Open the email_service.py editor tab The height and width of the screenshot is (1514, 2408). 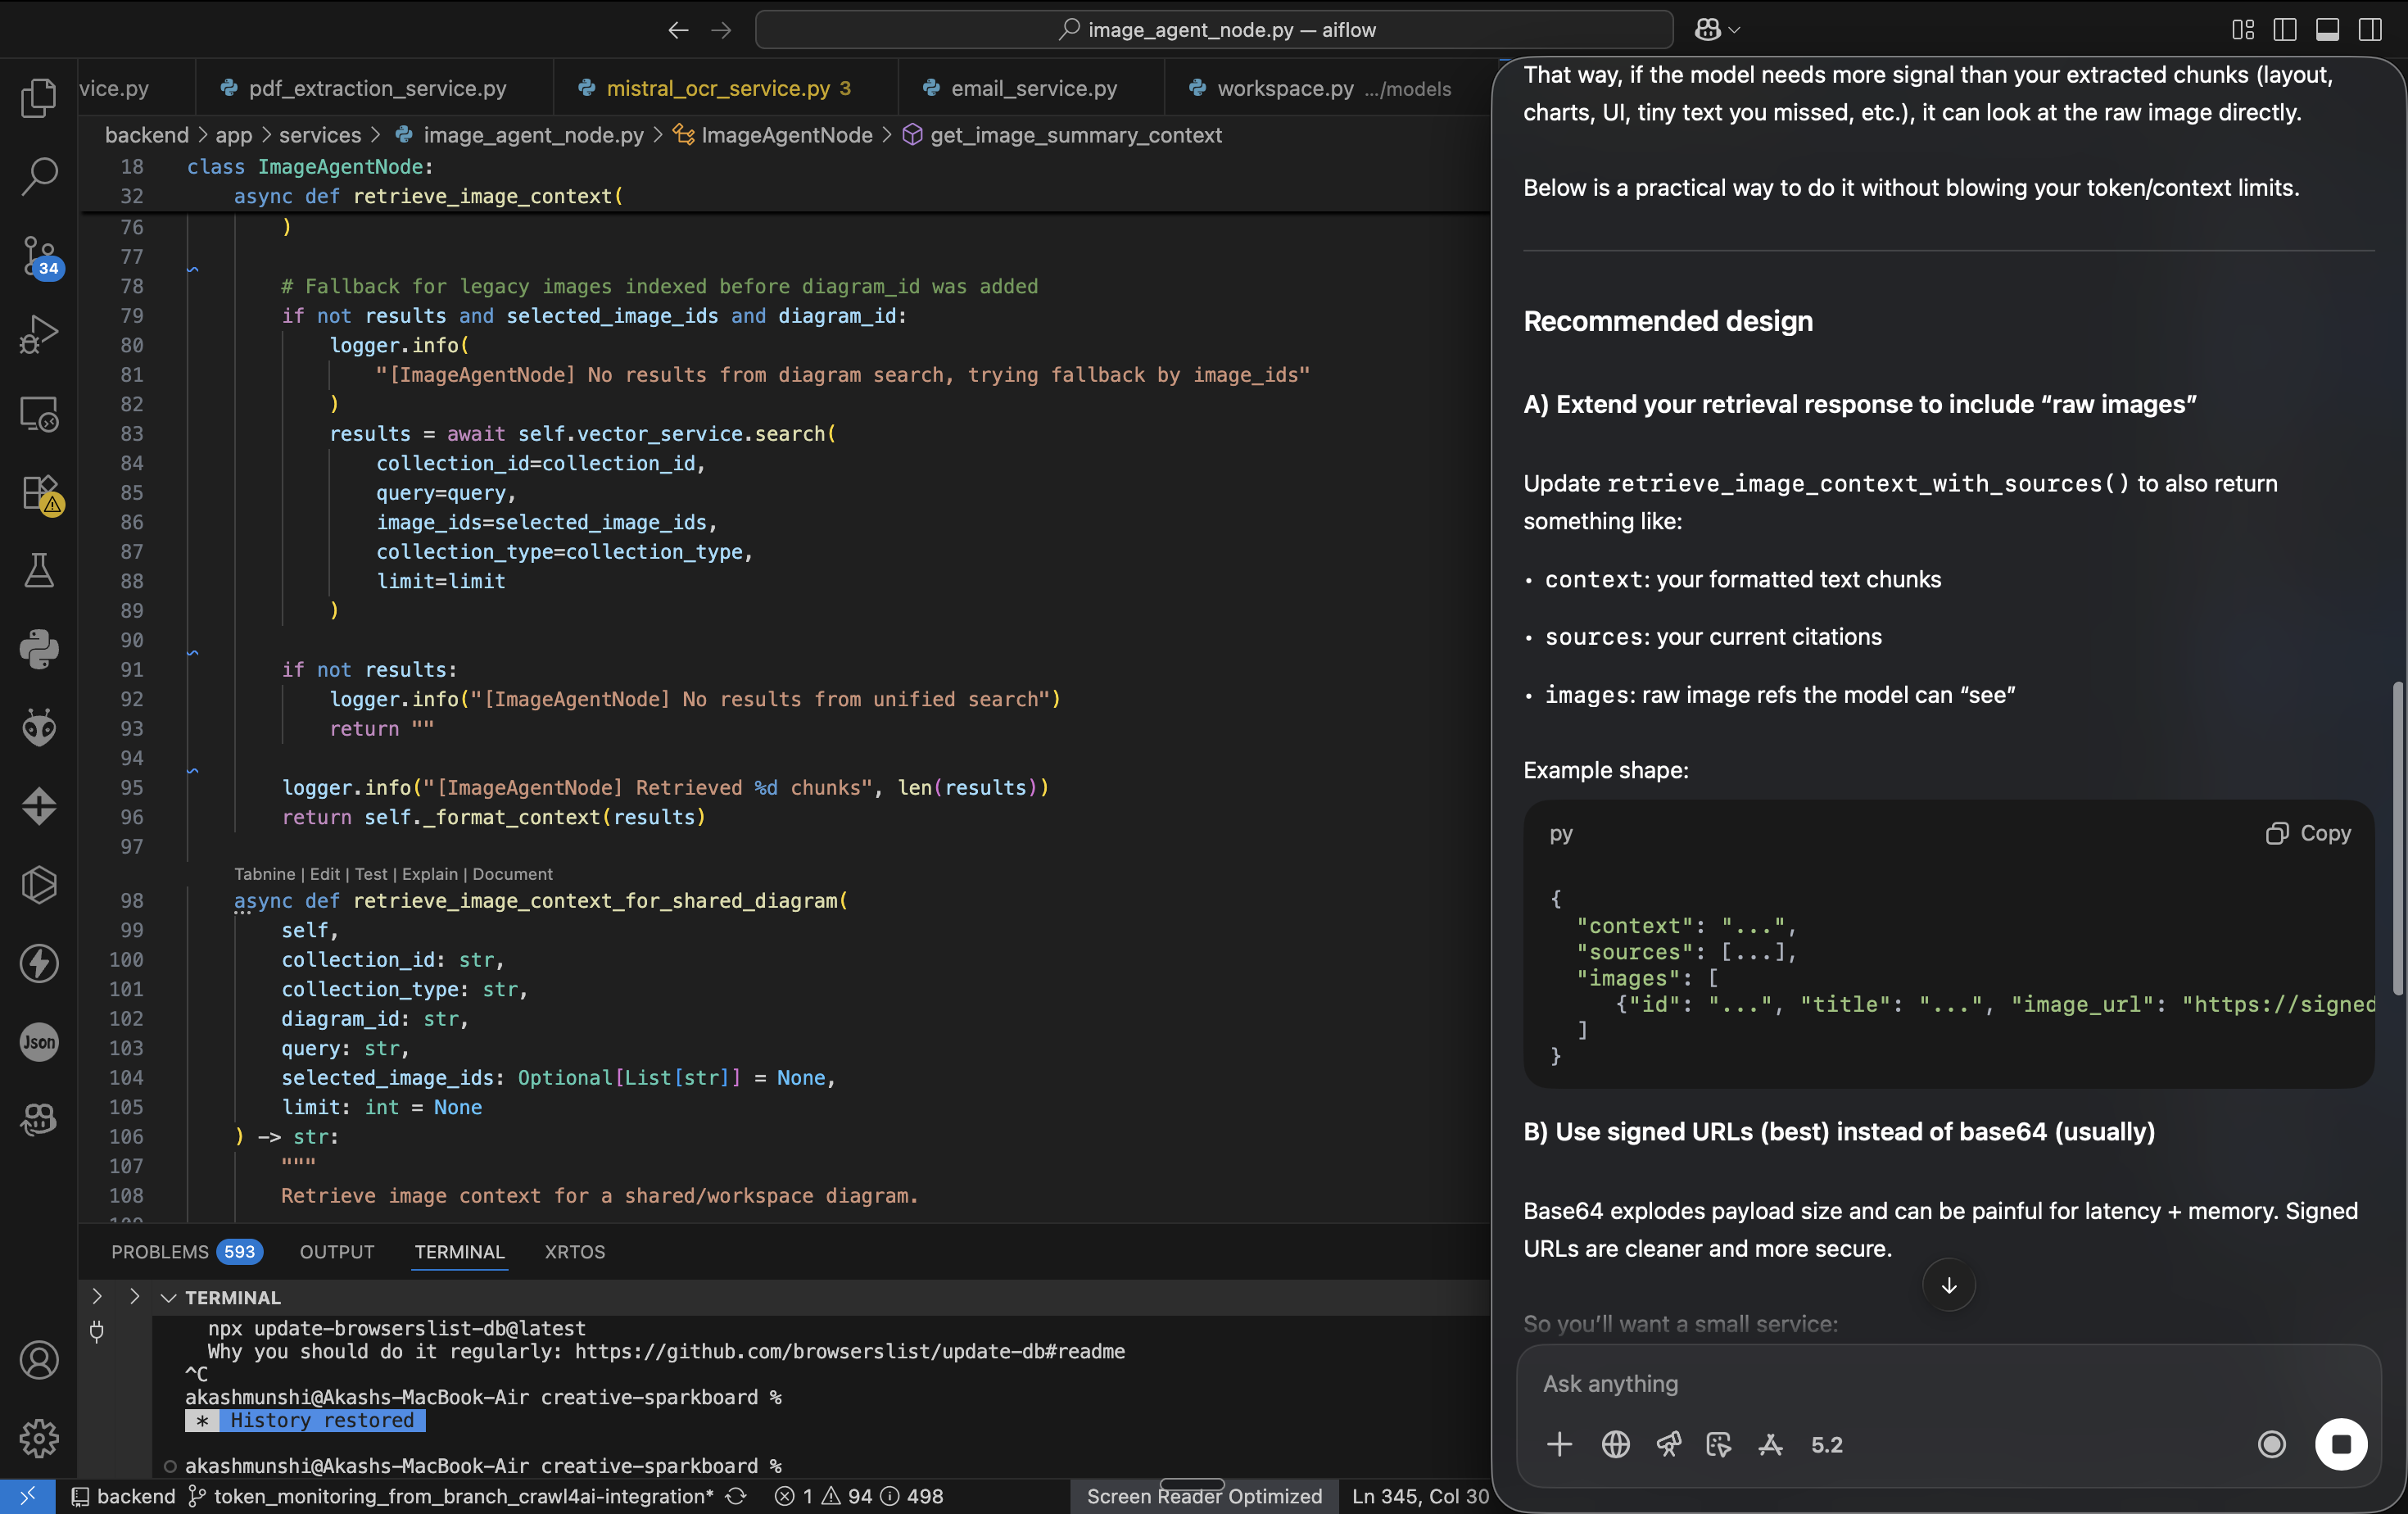[1033, 88]
